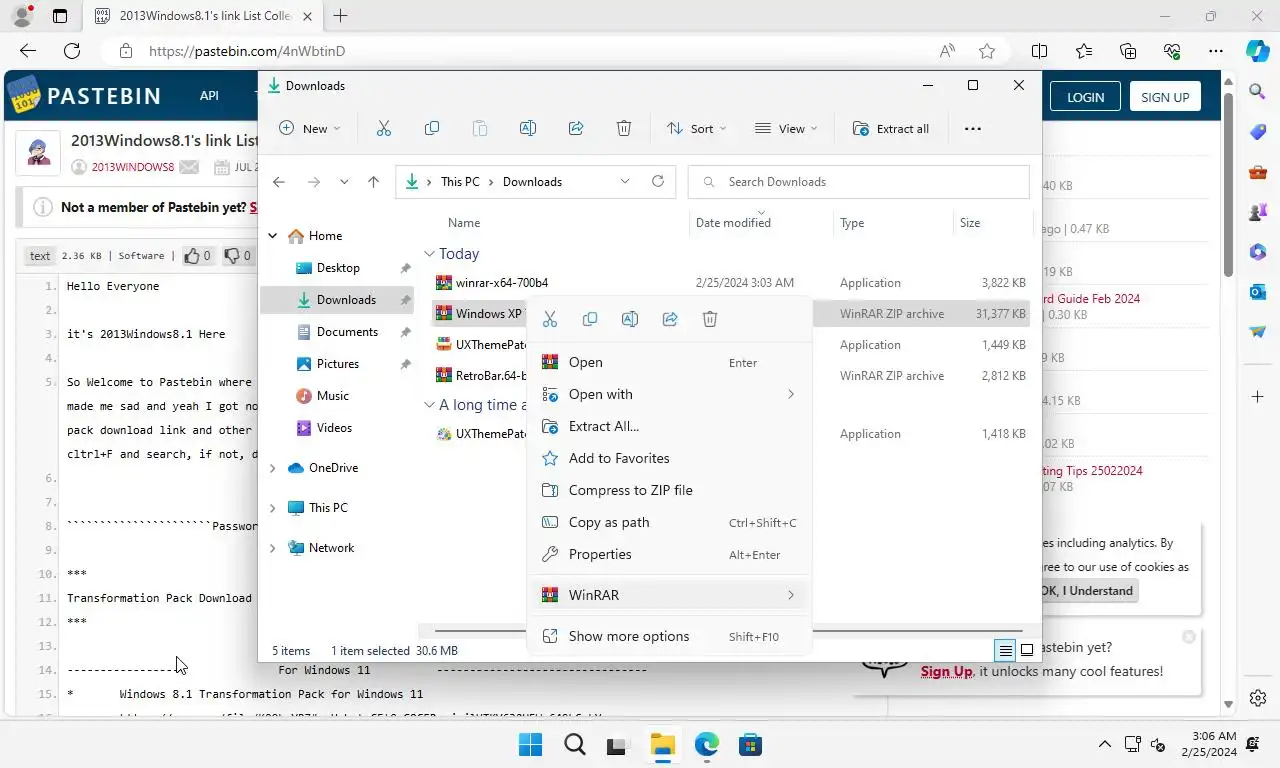Click Rename icon in context menu
This screenshot has height=768, width=1280.
[x=630, y=319]
